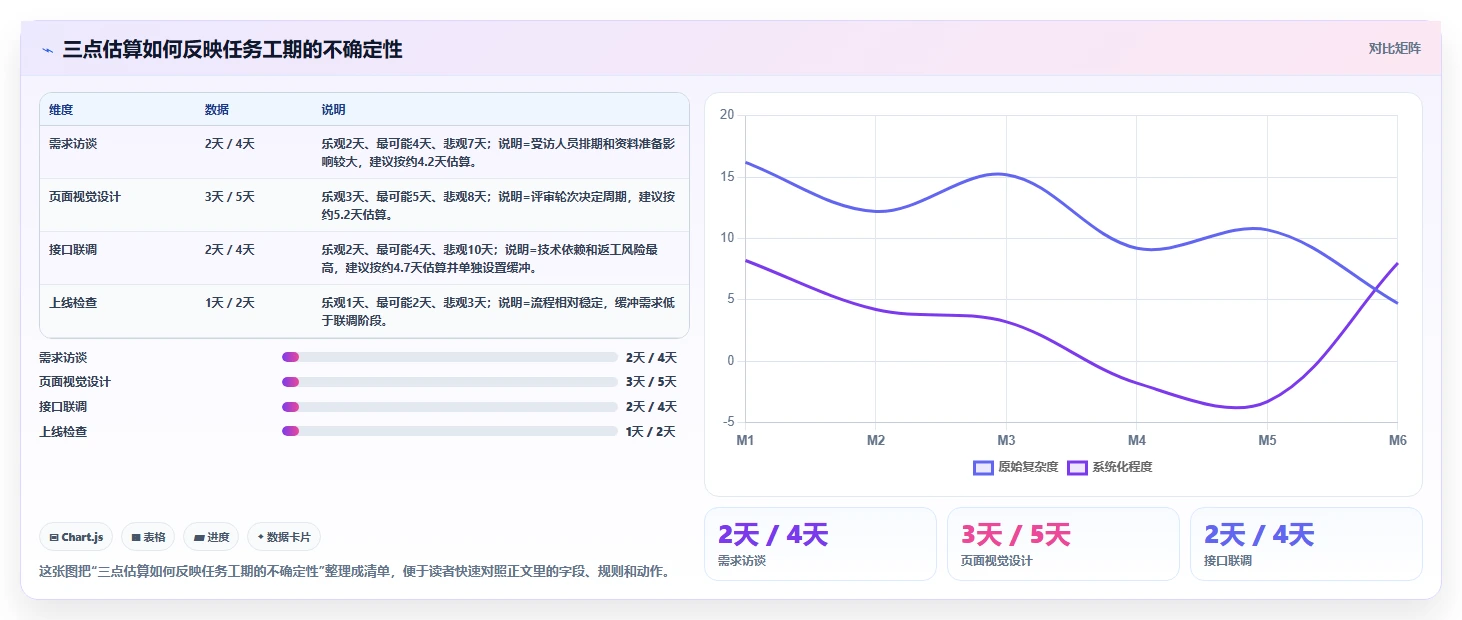Screen dimensions: 1462x620
Task: Select the 进度 tag chip
Action: click(212, 537)
